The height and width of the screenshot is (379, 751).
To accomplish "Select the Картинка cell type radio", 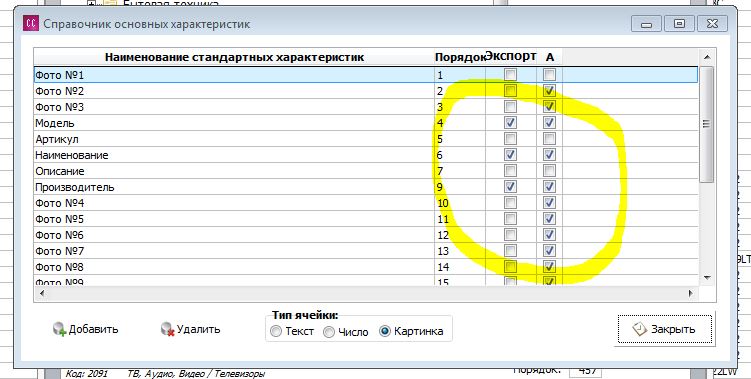I will coord(385,331).
